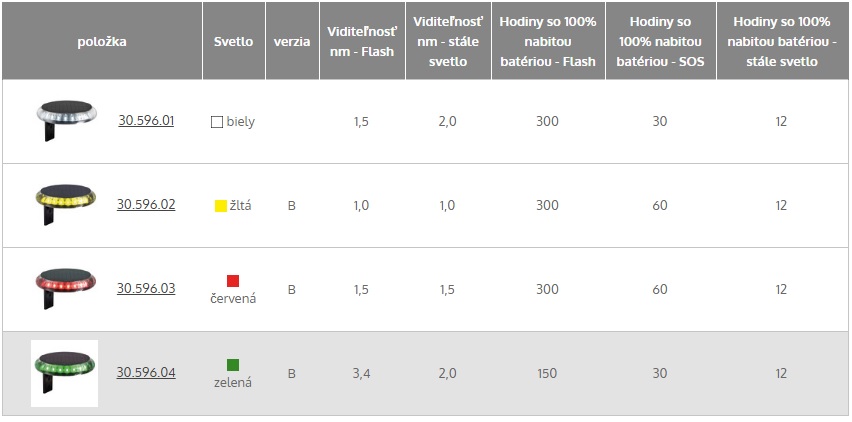Open the yellow light product thumbnail
The height and width of the screenshot is (422, 852).
click(66, 205)
